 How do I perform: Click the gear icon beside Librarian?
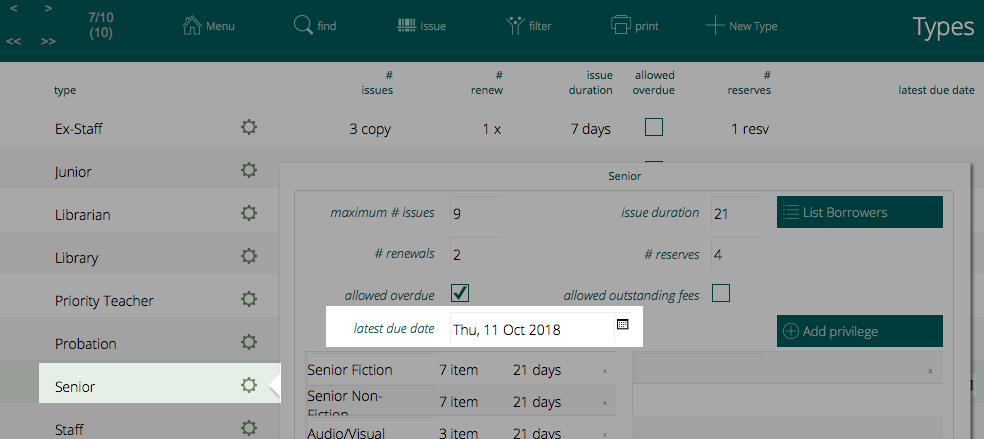click(249, 214)
